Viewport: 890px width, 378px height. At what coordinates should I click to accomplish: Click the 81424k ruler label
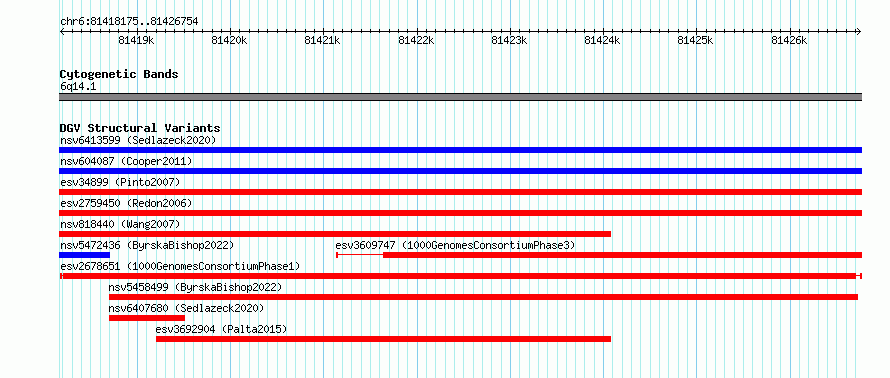pos(603,40)
